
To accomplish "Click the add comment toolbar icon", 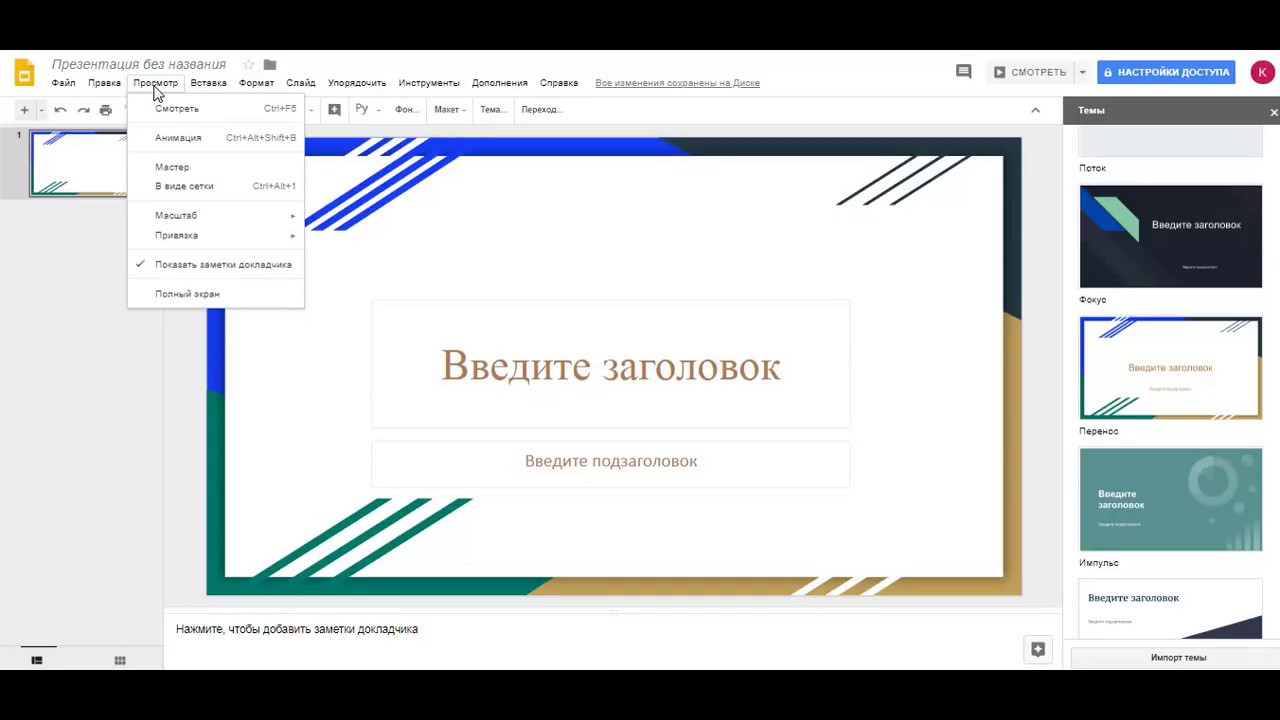I will [334, 109].
